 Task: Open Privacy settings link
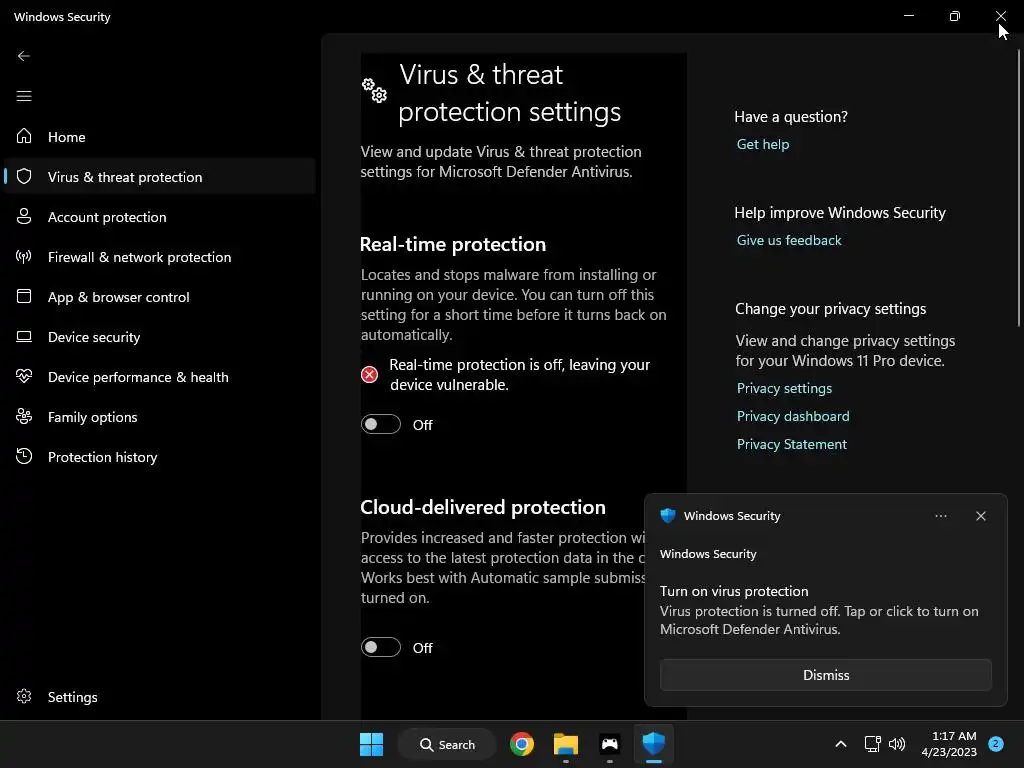point(784,388)
